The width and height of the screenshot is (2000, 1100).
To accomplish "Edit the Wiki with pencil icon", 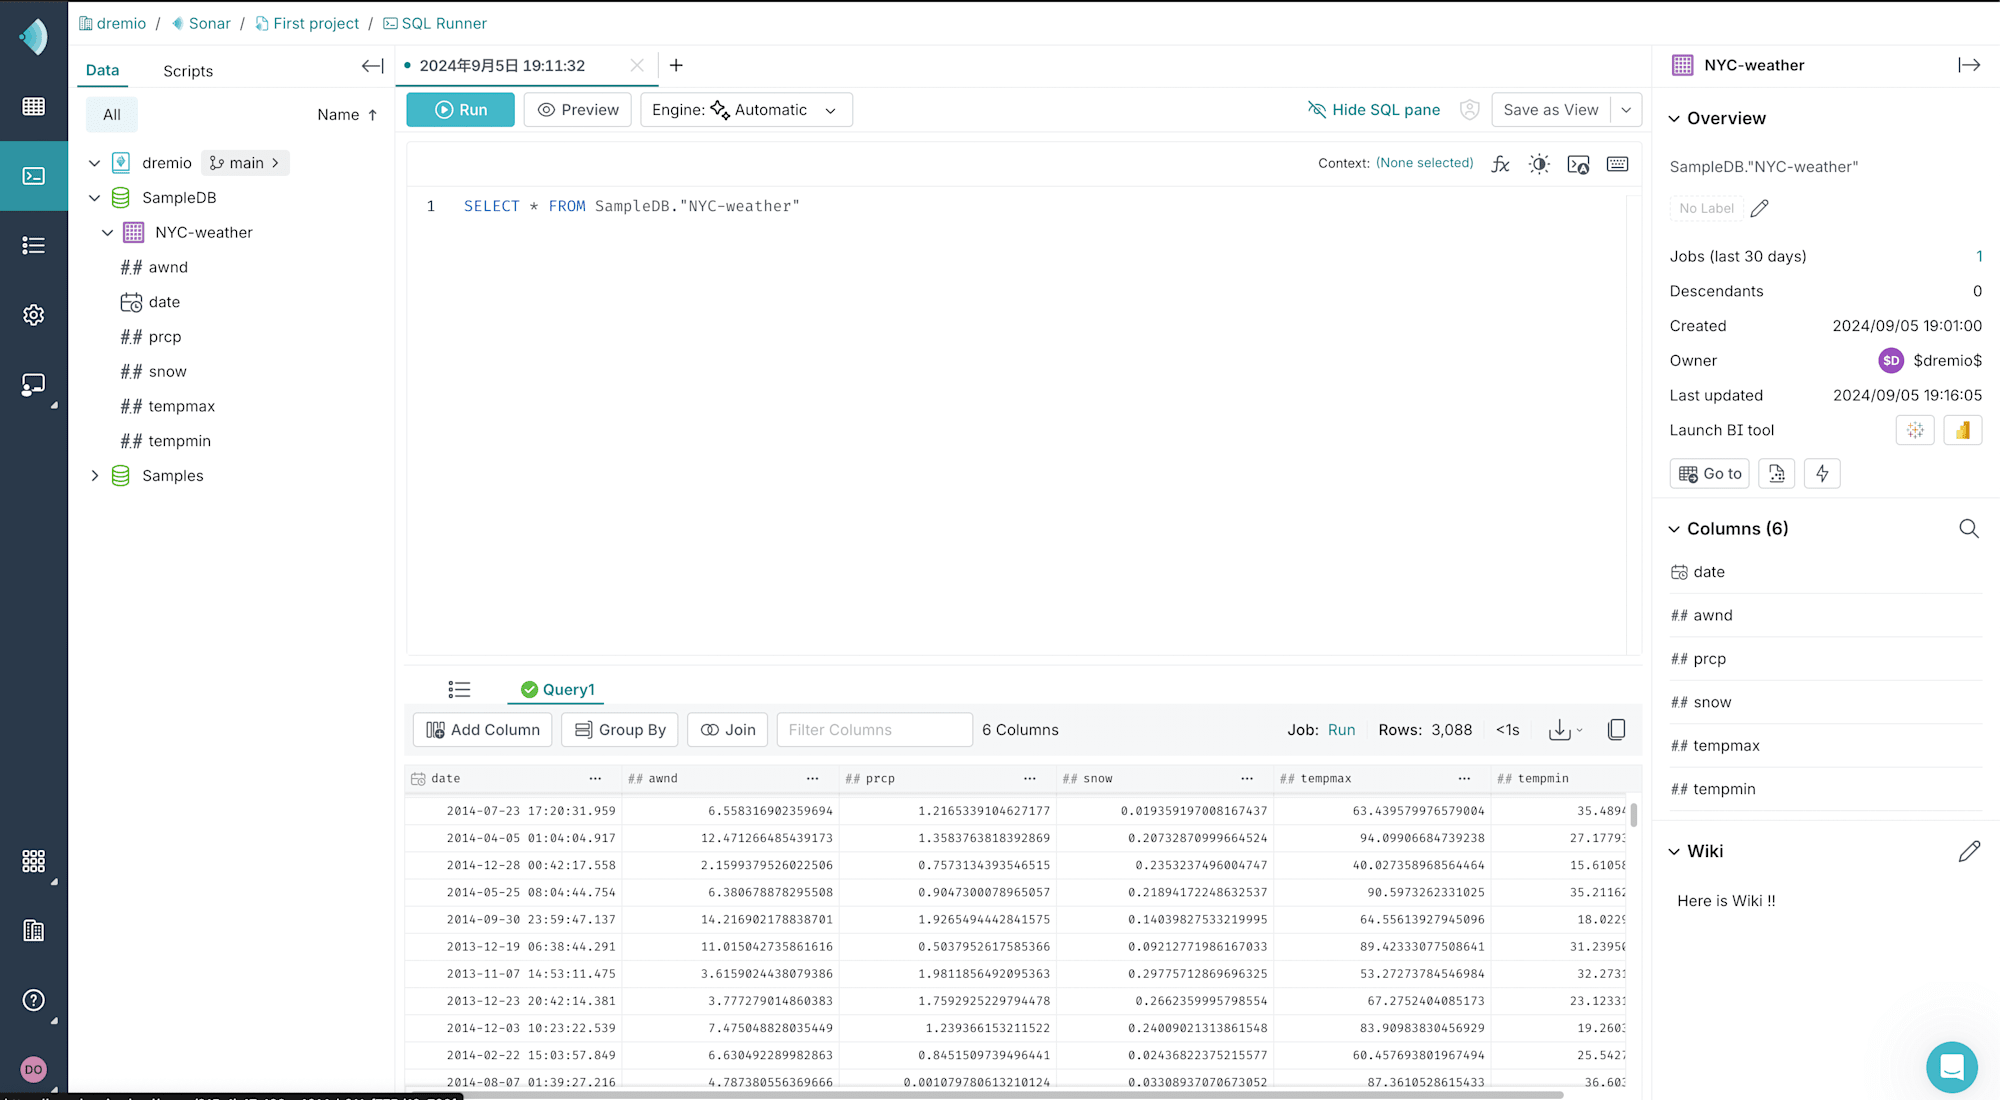I will coord(1969,852).
